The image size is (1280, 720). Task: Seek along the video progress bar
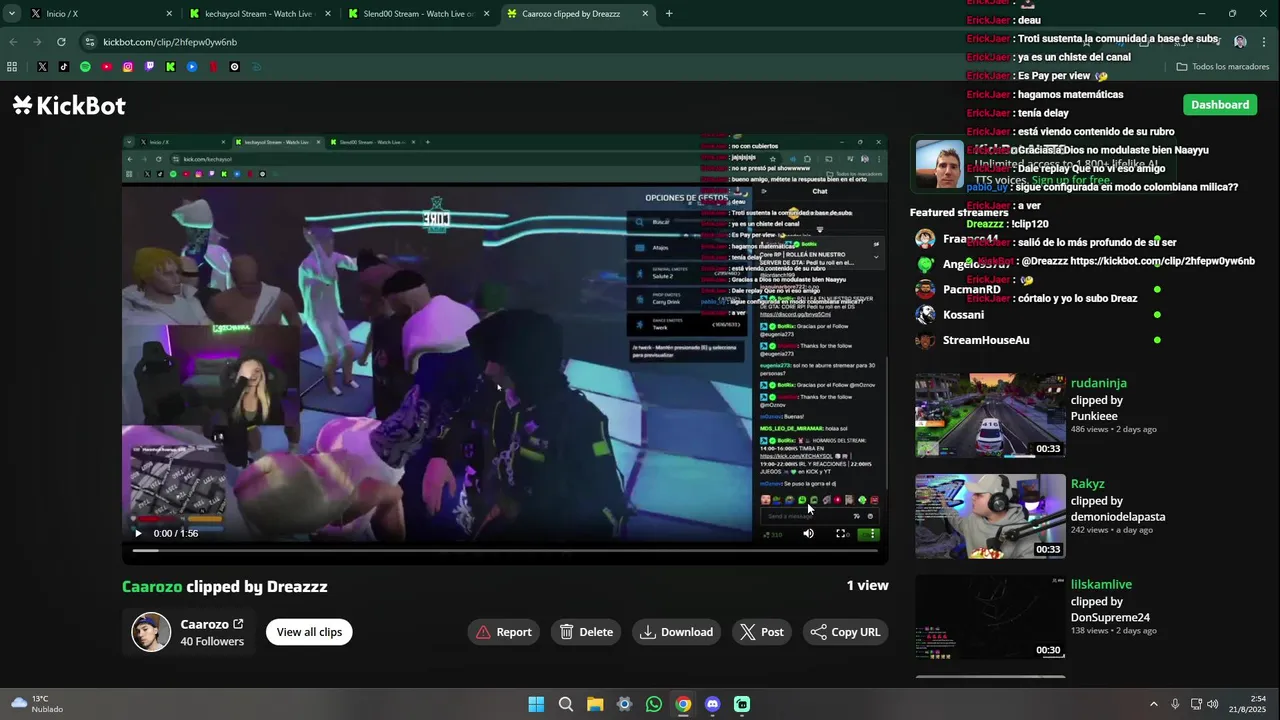(505, 550)
